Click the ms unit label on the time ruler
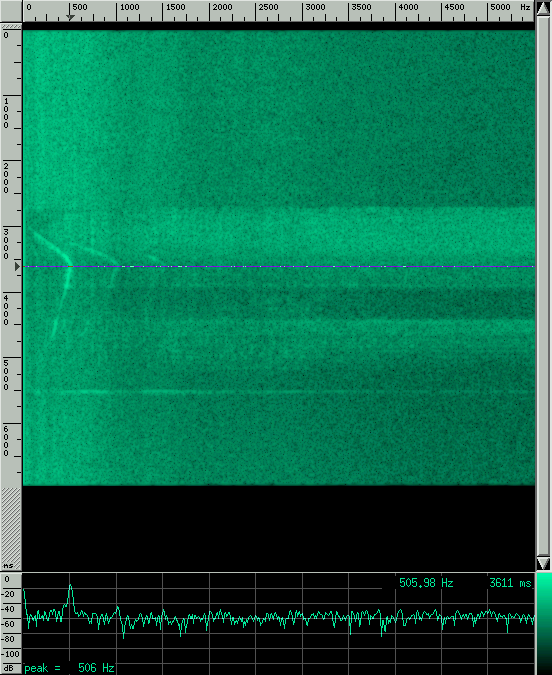 tap(8, 565)
